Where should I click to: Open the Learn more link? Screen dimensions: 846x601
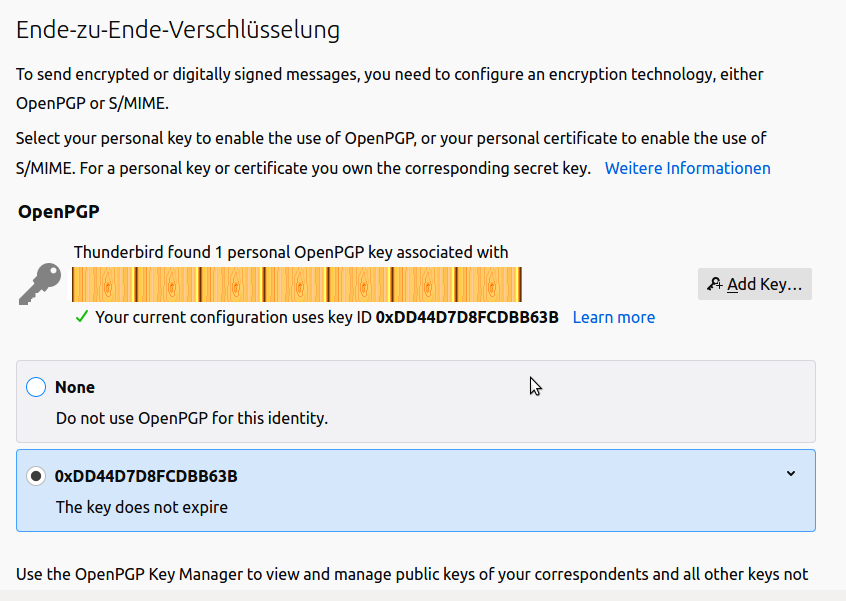[613, 317]
